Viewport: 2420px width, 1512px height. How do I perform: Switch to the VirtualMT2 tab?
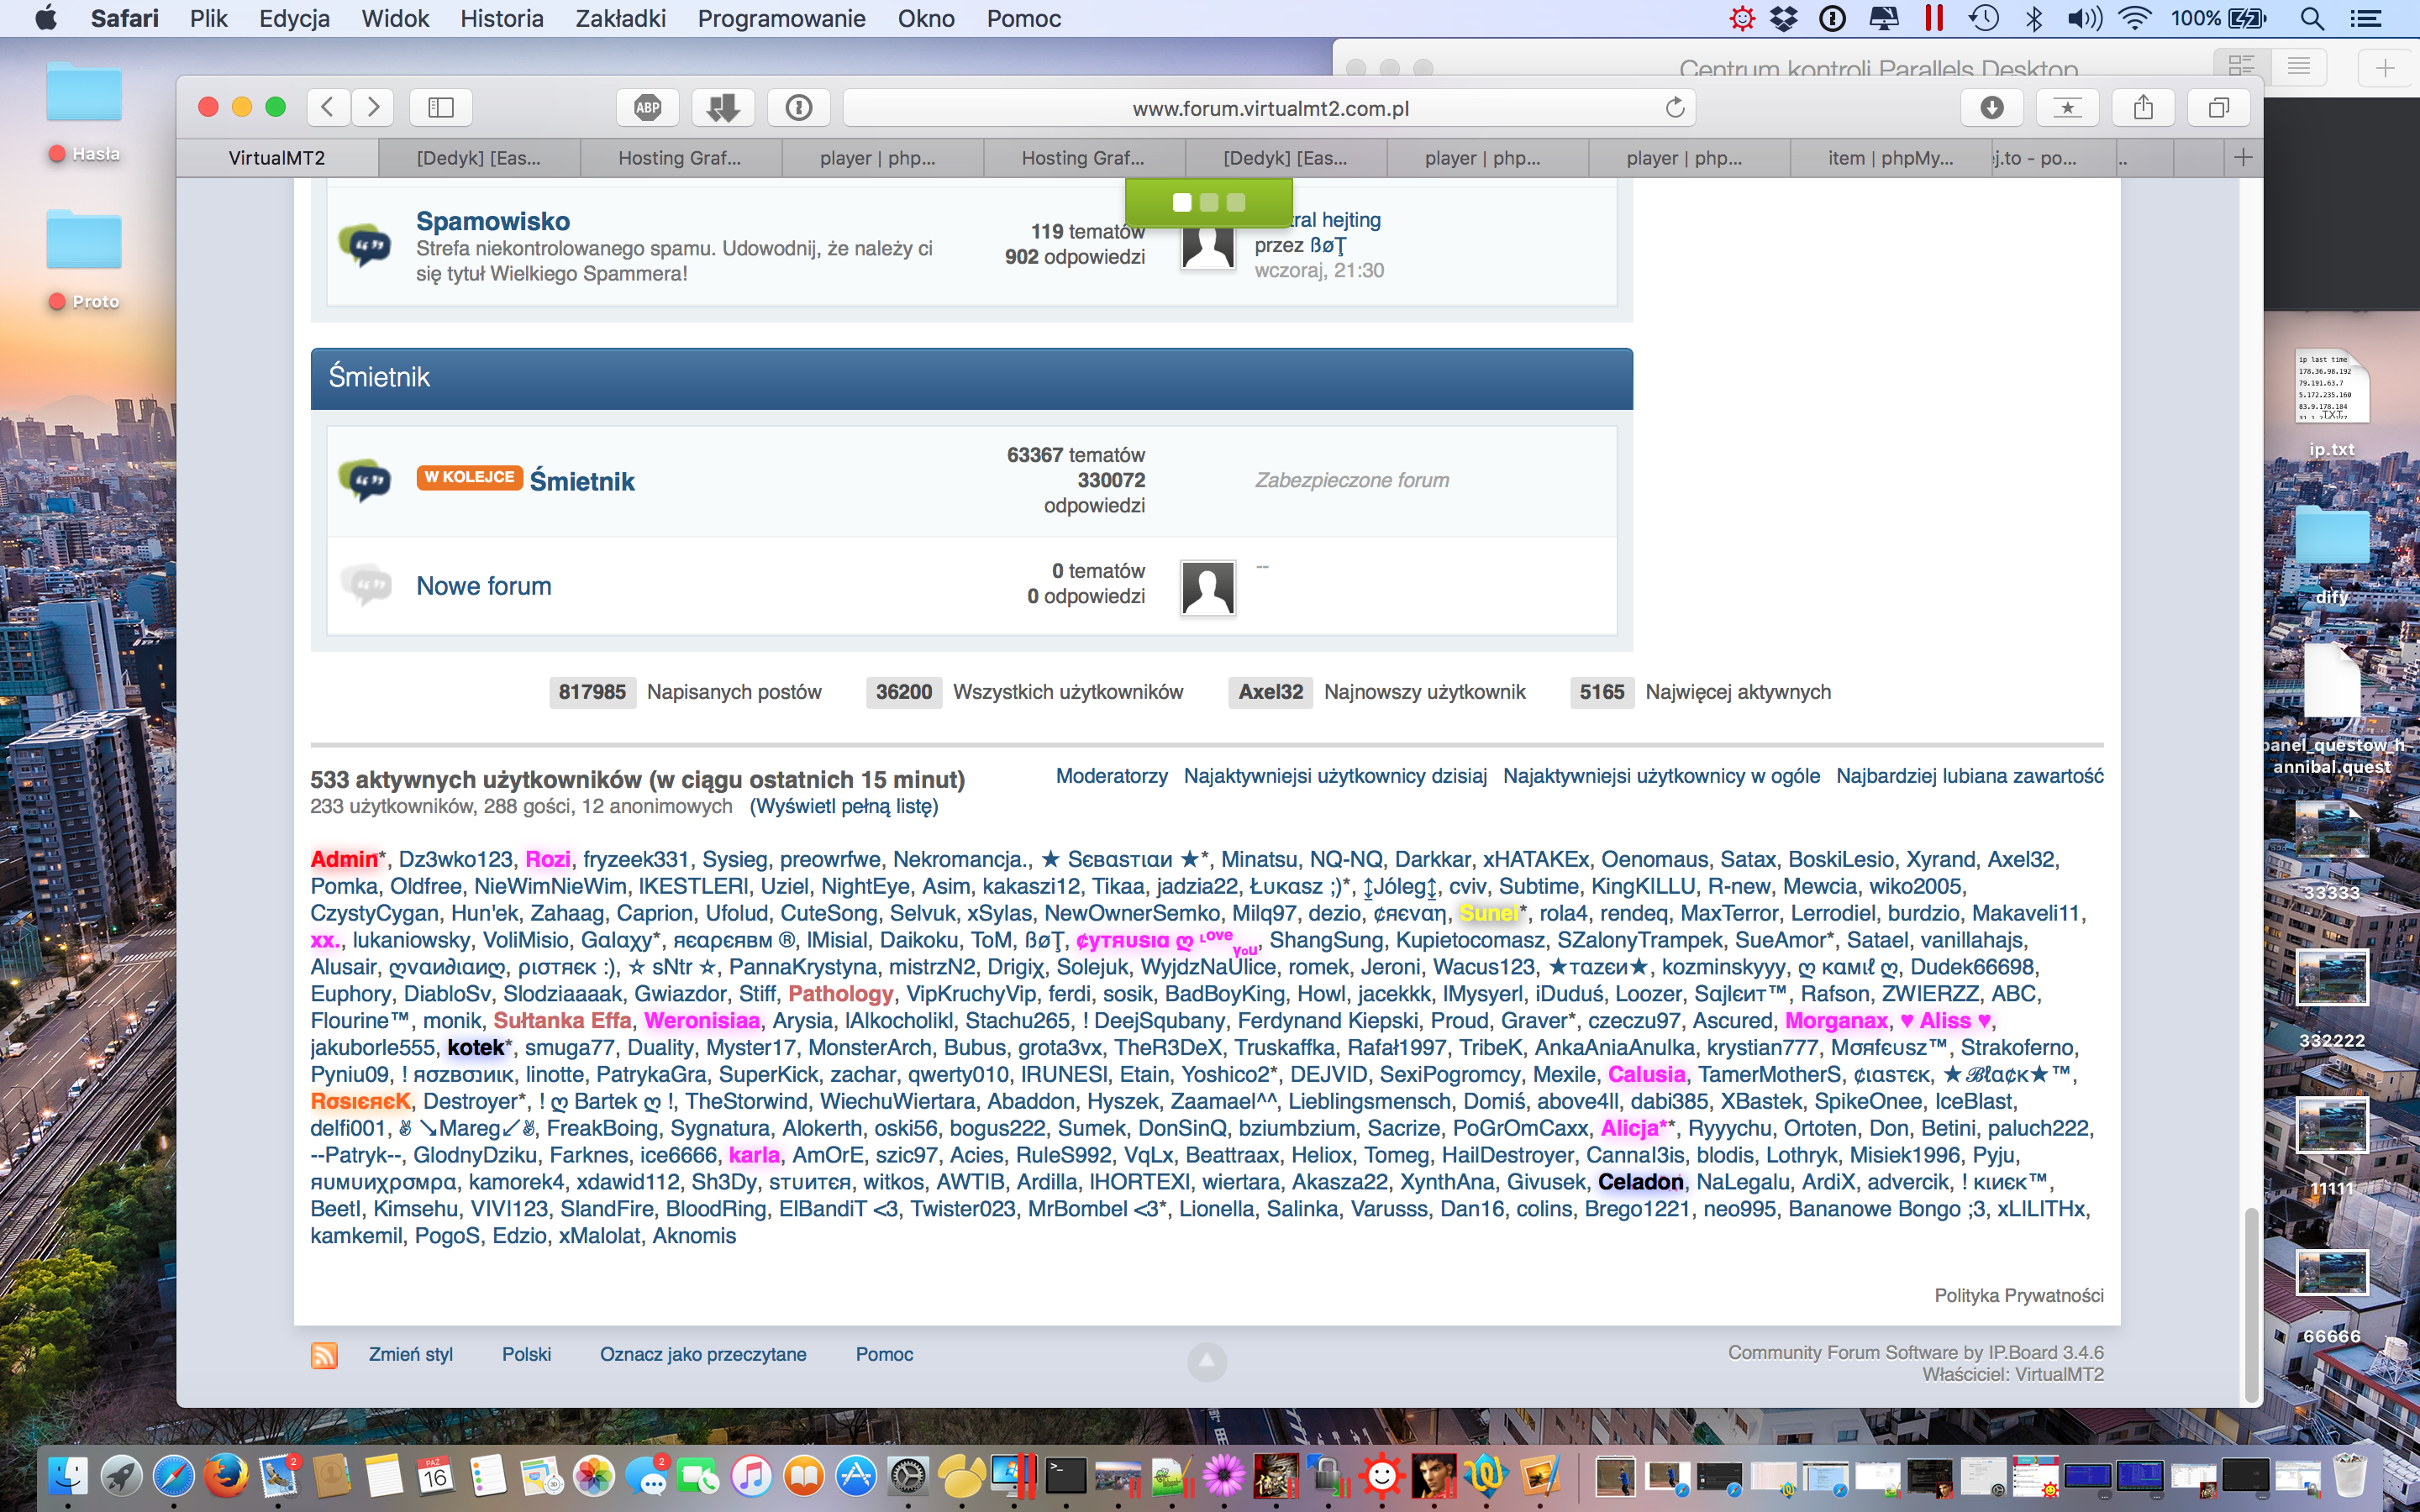click(277, 157)
